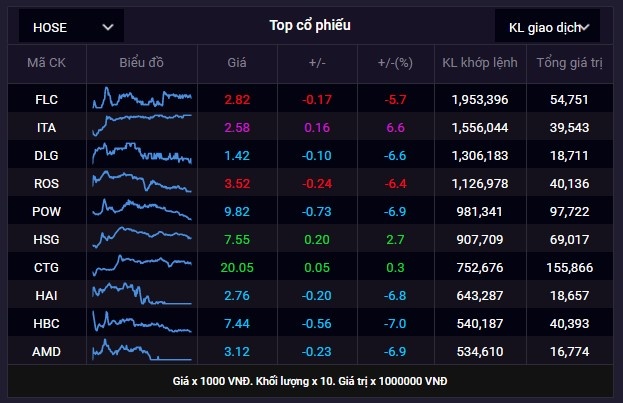Click the HAI stock symbol
Image resolution: width=623 pixels, height=403 pixels.
pyautogui.click(x=47, y=295)
